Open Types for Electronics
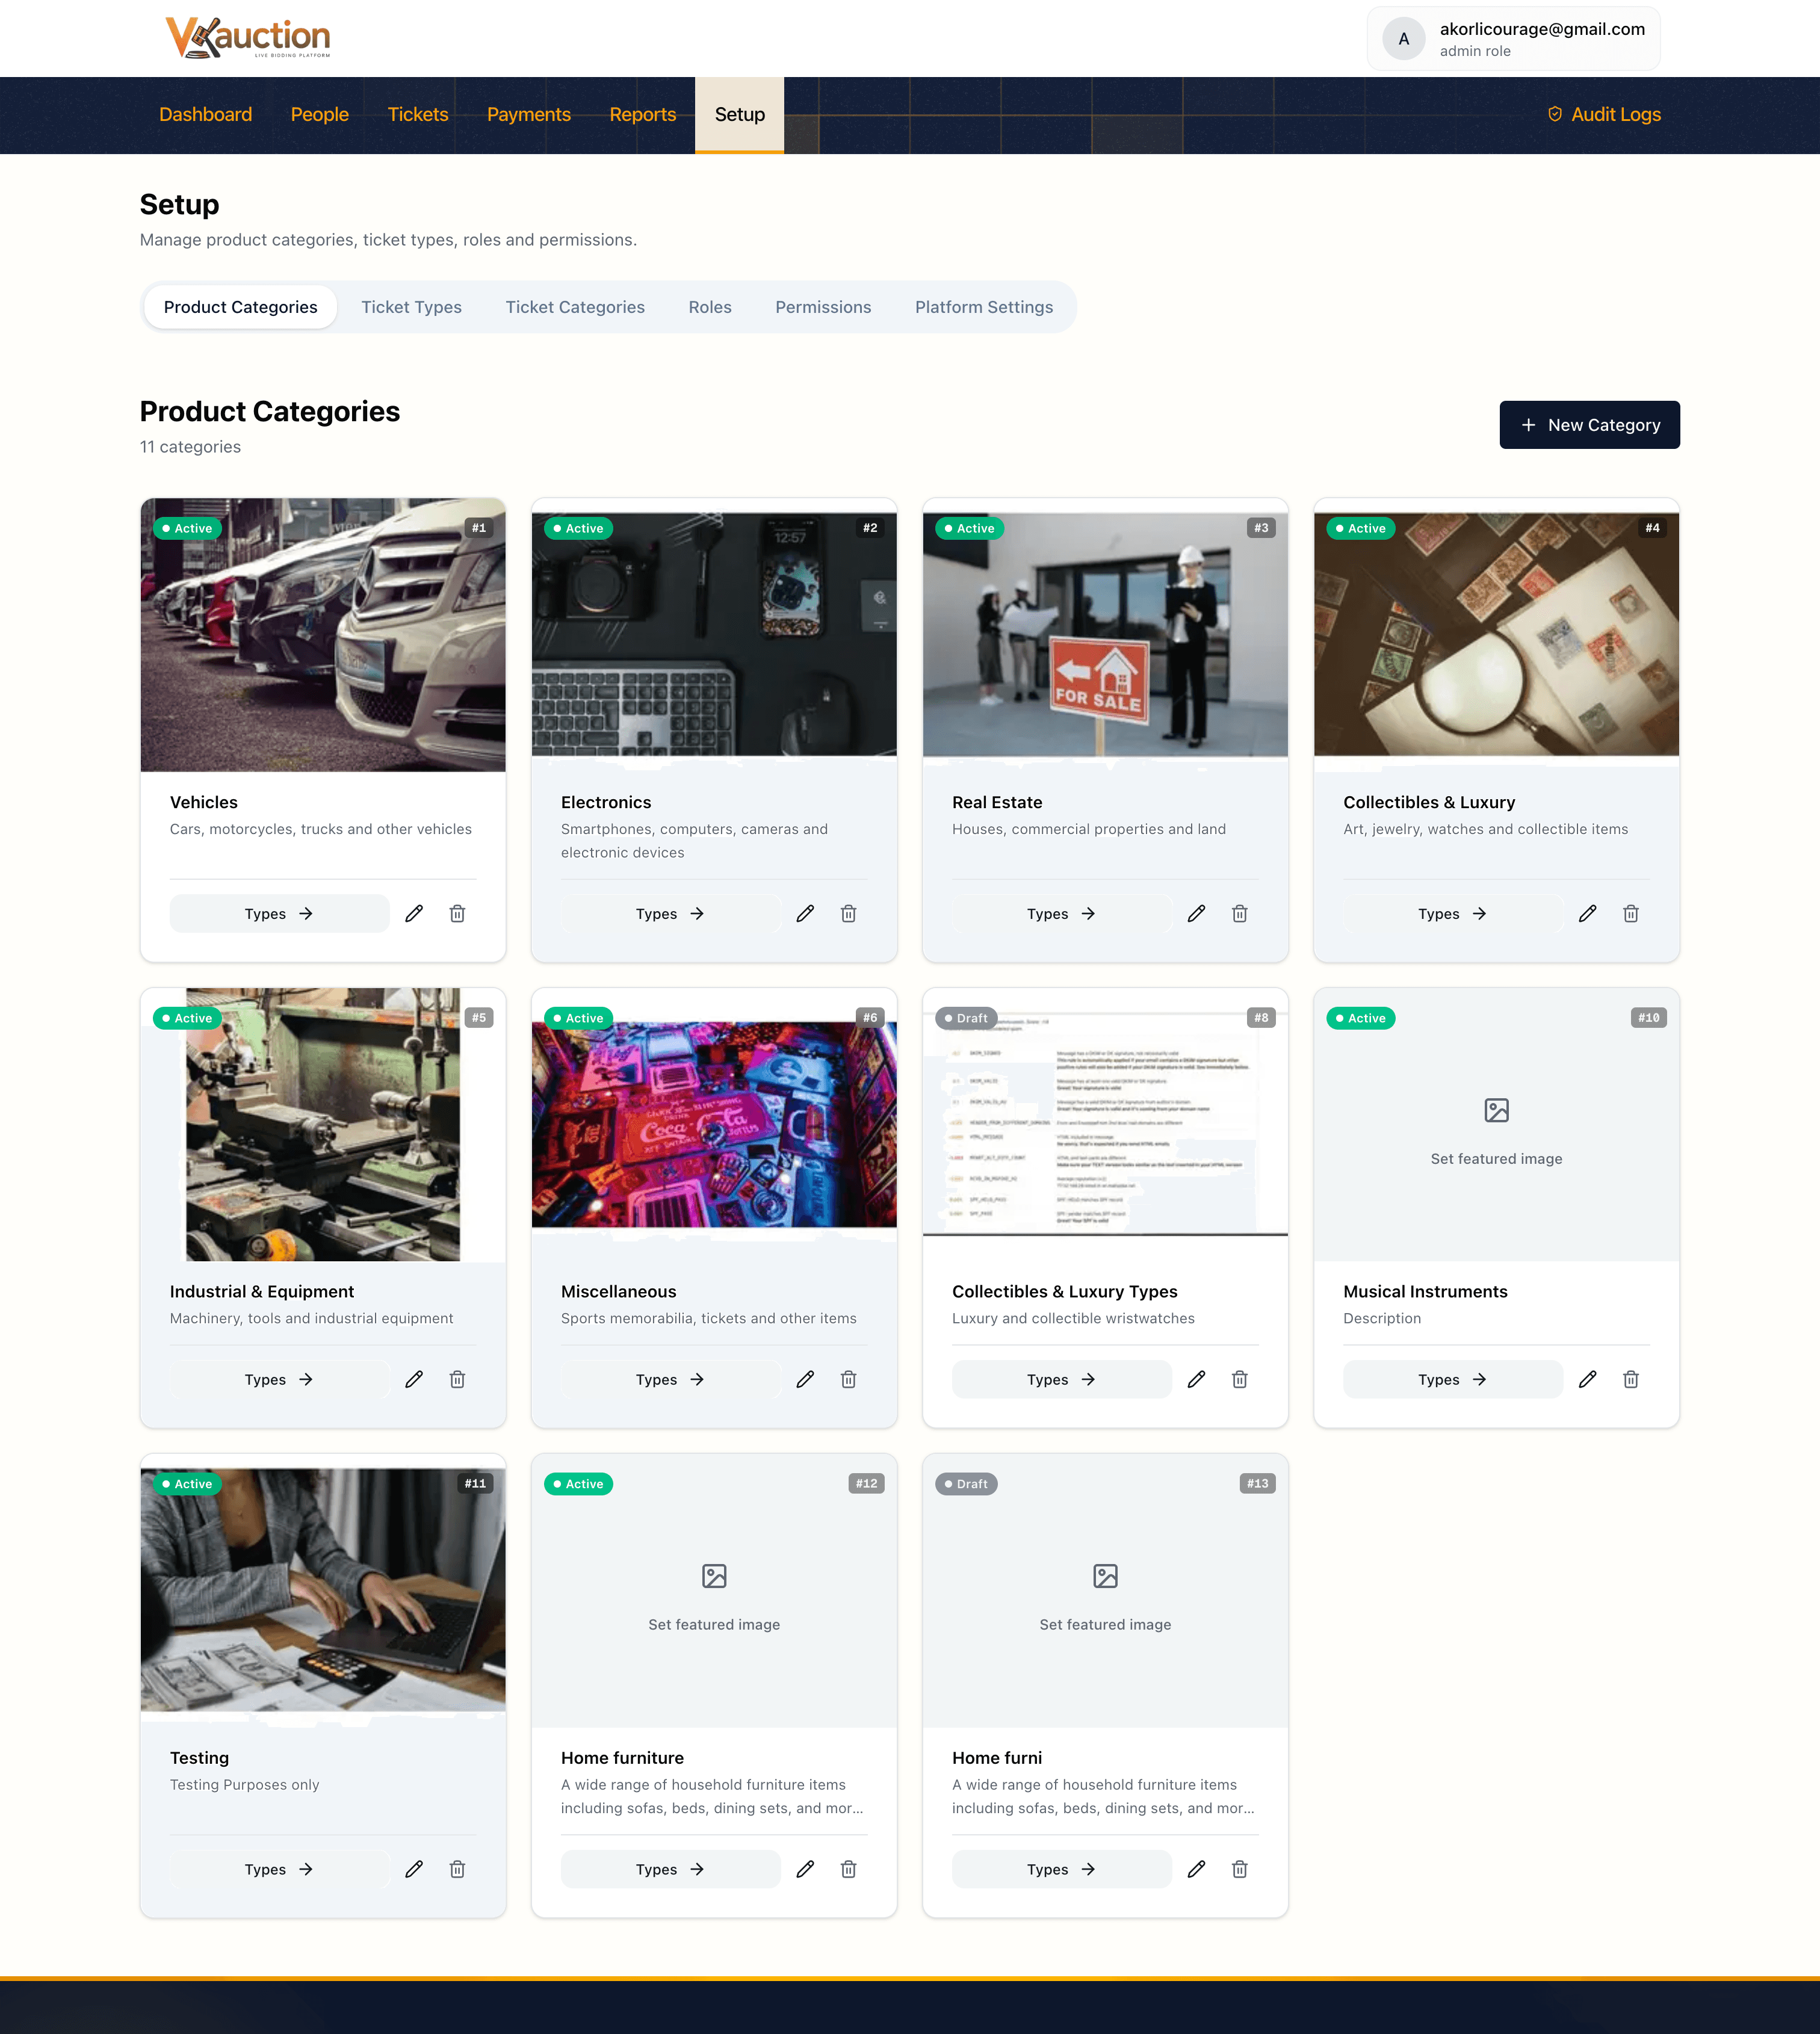Viewport: 1820px width, 2034px height. (670, 914)
